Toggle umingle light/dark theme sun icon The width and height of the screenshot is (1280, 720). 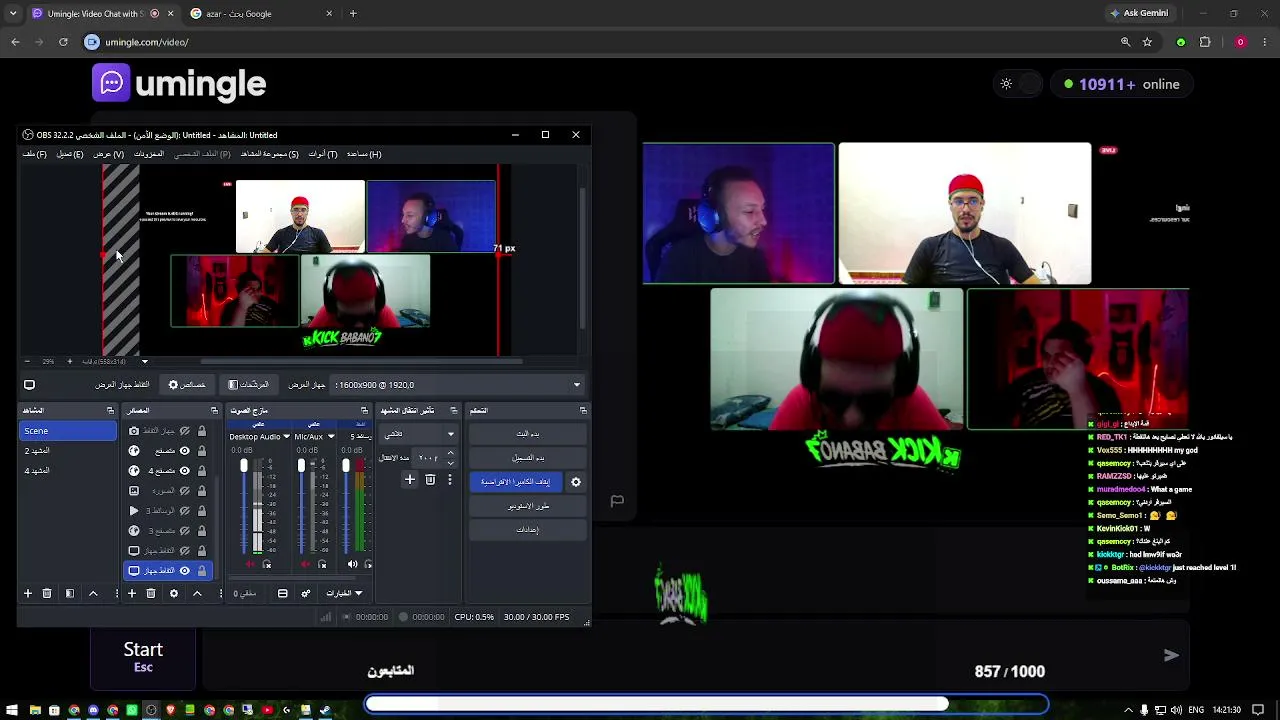(x=1006, y=84)
